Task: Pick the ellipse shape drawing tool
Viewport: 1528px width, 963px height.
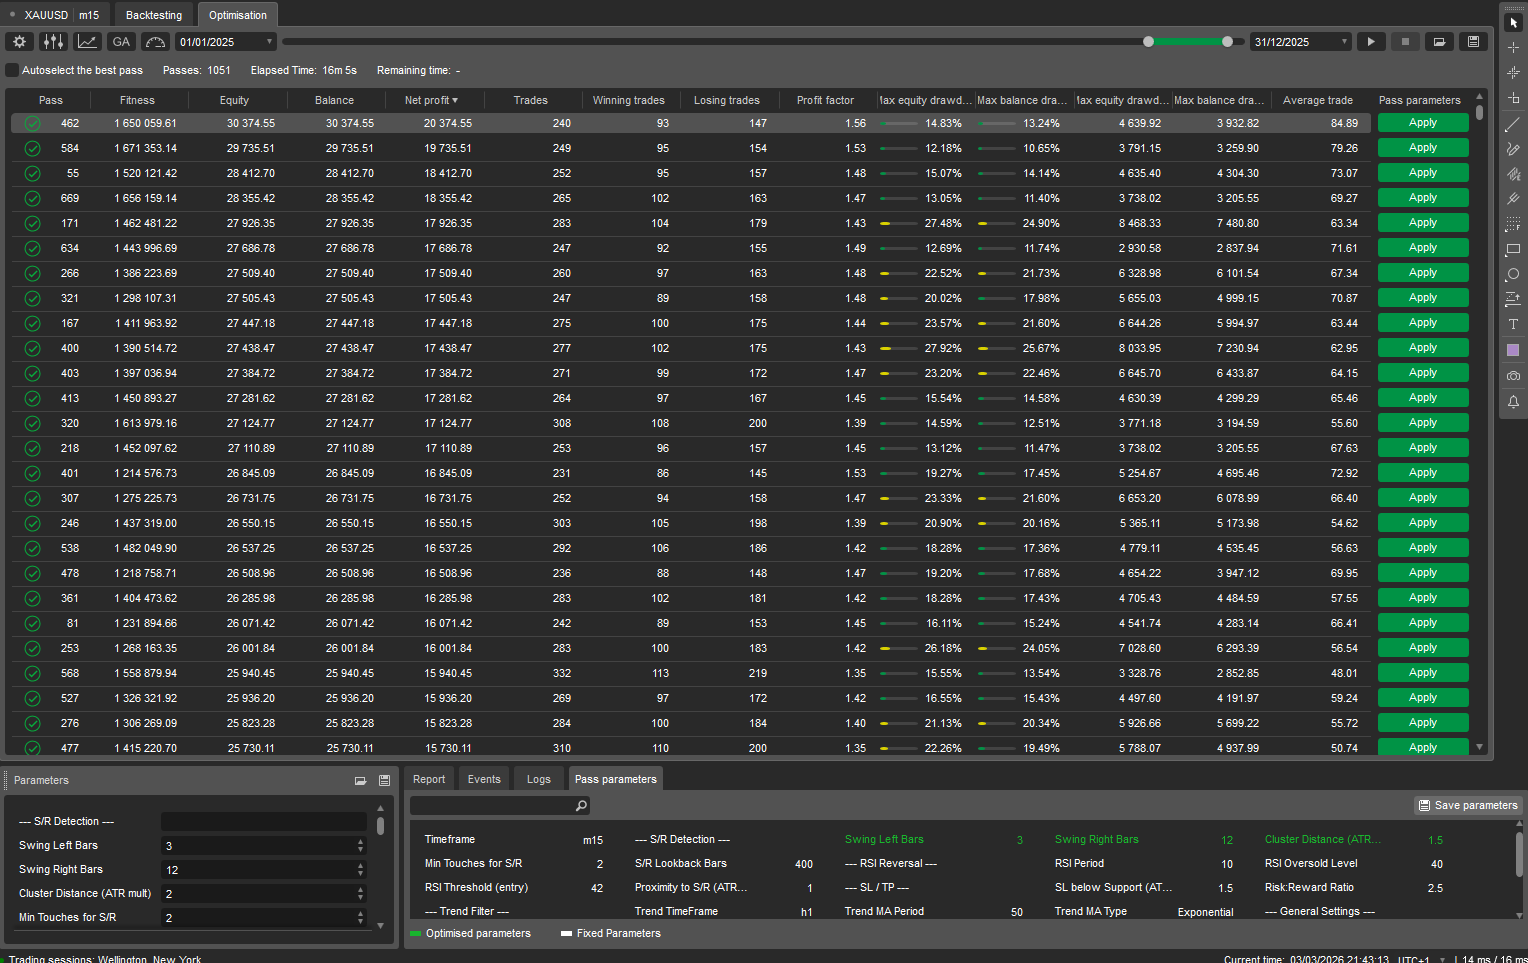Action: (1513, 274)
